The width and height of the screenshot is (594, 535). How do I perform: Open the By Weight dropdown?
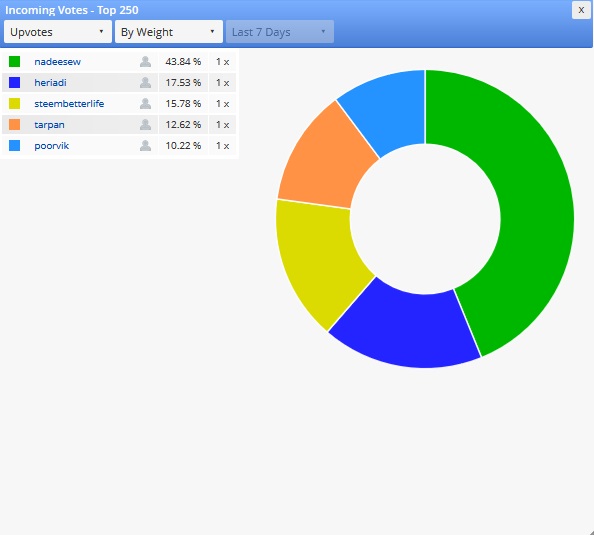(169, 32)
